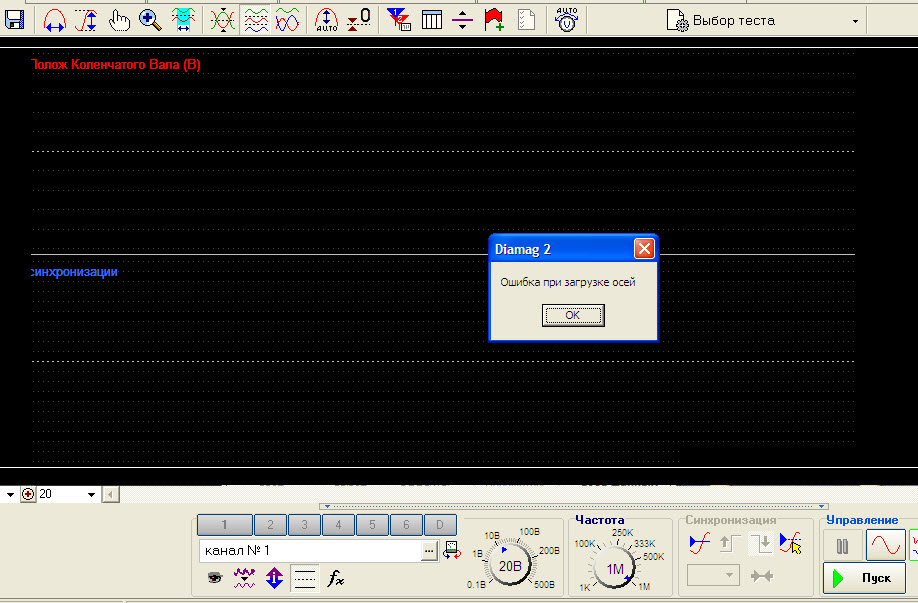Switch to channel tab D
918x603 pixels.
[440, 525]
